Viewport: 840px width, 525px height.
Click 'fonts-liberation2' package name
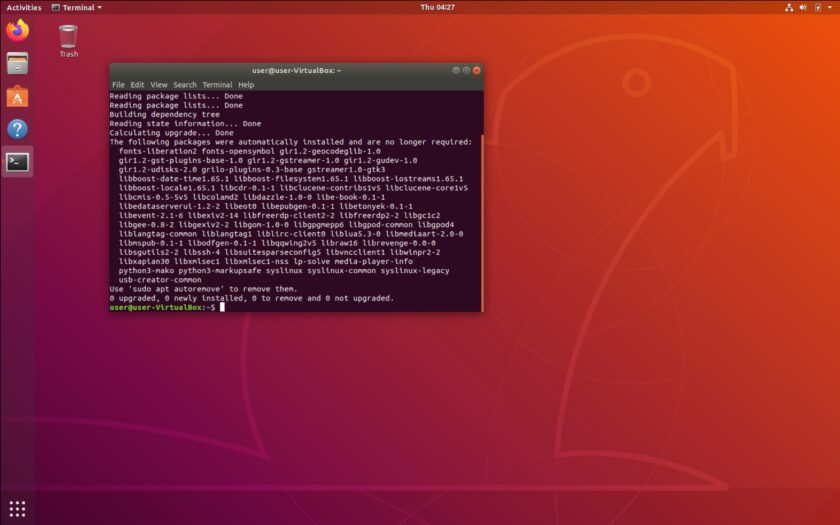[158, 152]
